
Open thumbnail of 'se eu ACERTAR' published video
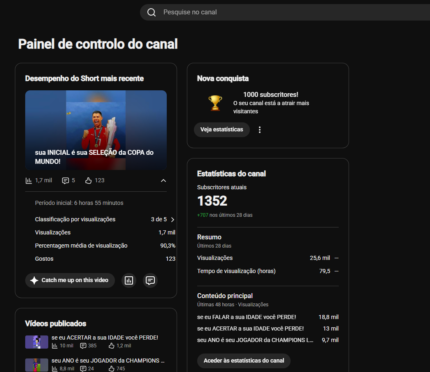pyautogui.click(x=37, y=342)
